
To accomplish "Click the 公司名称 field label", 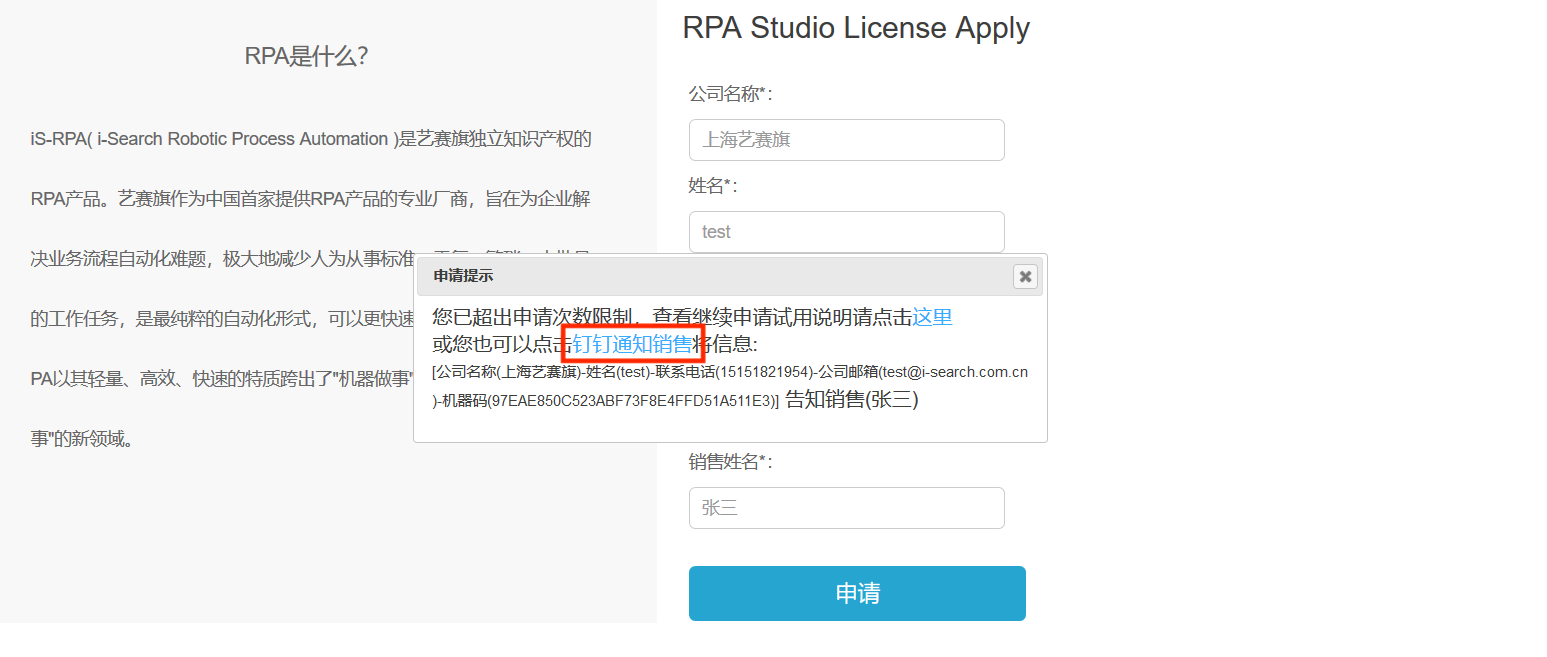I will (x=731, y=94).
